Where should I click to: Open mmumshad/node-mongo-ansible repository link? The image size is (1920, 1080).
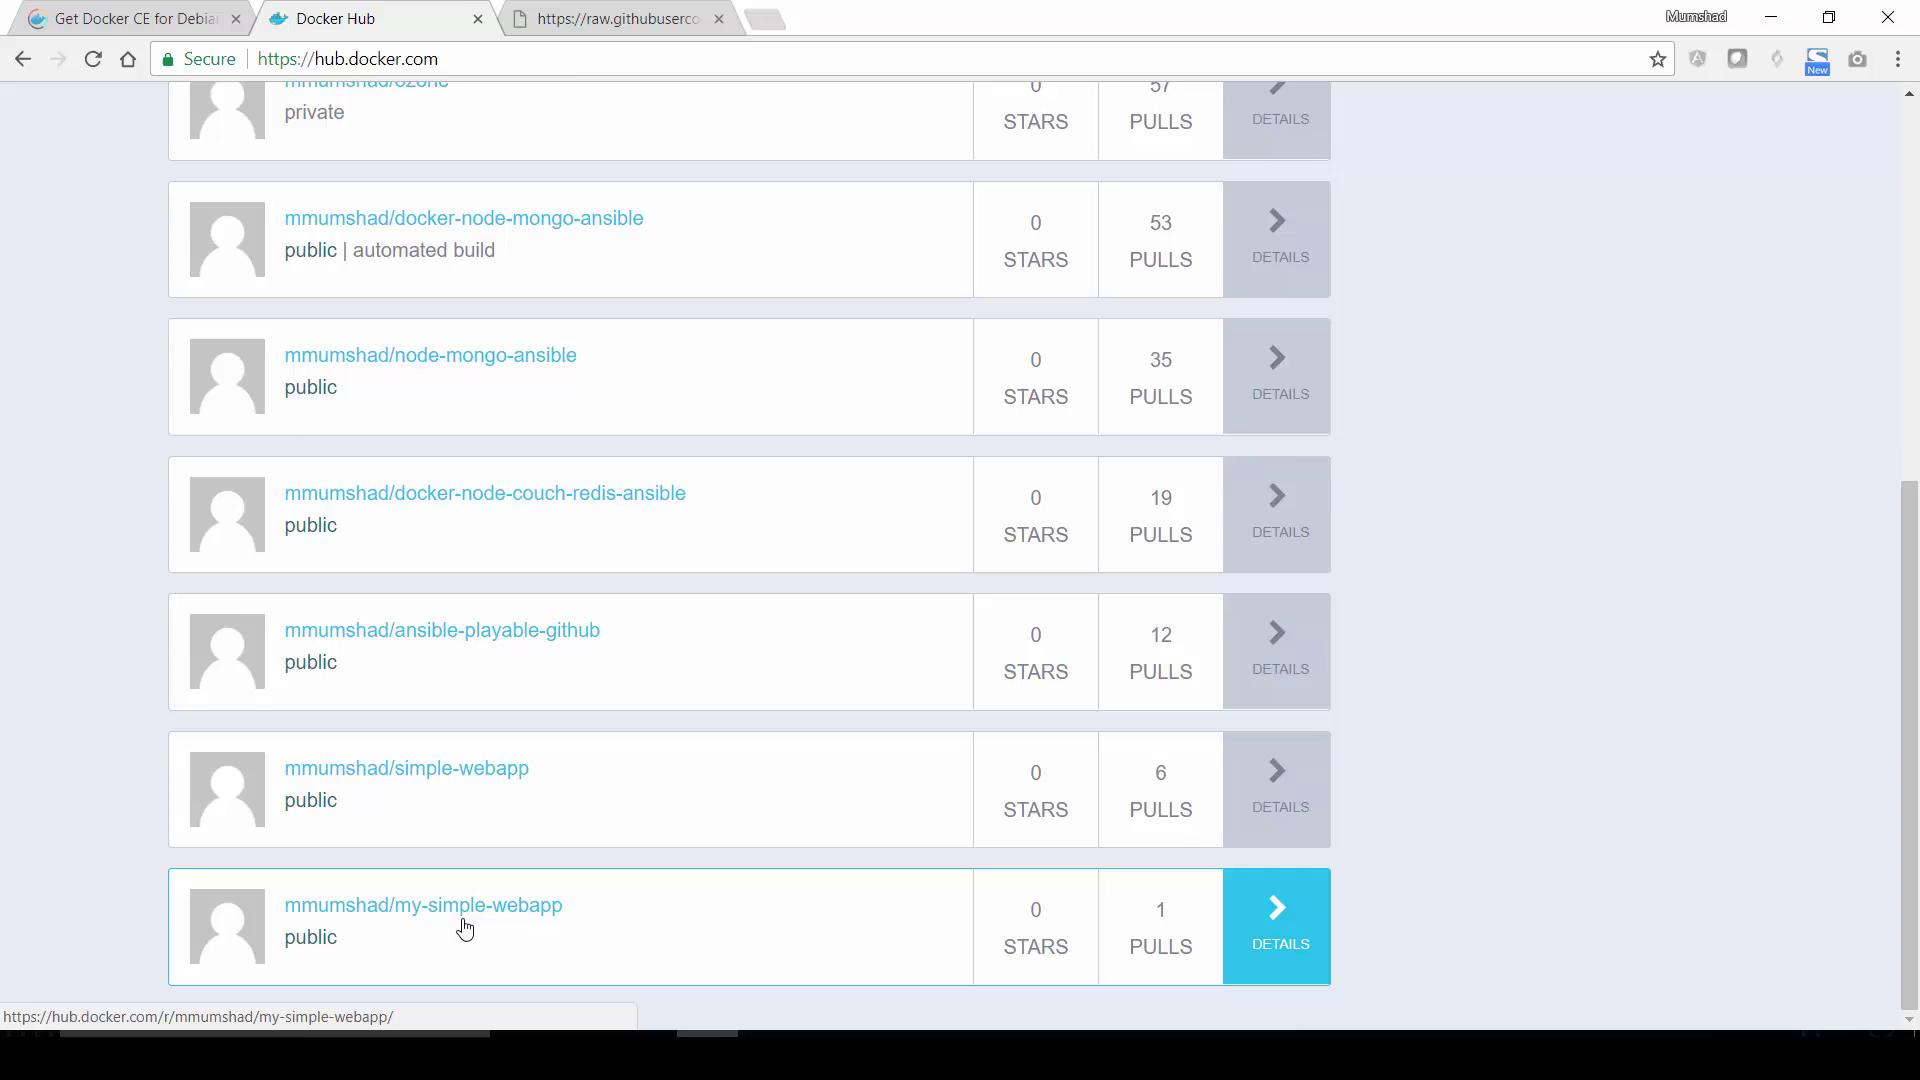coord(430,355)
